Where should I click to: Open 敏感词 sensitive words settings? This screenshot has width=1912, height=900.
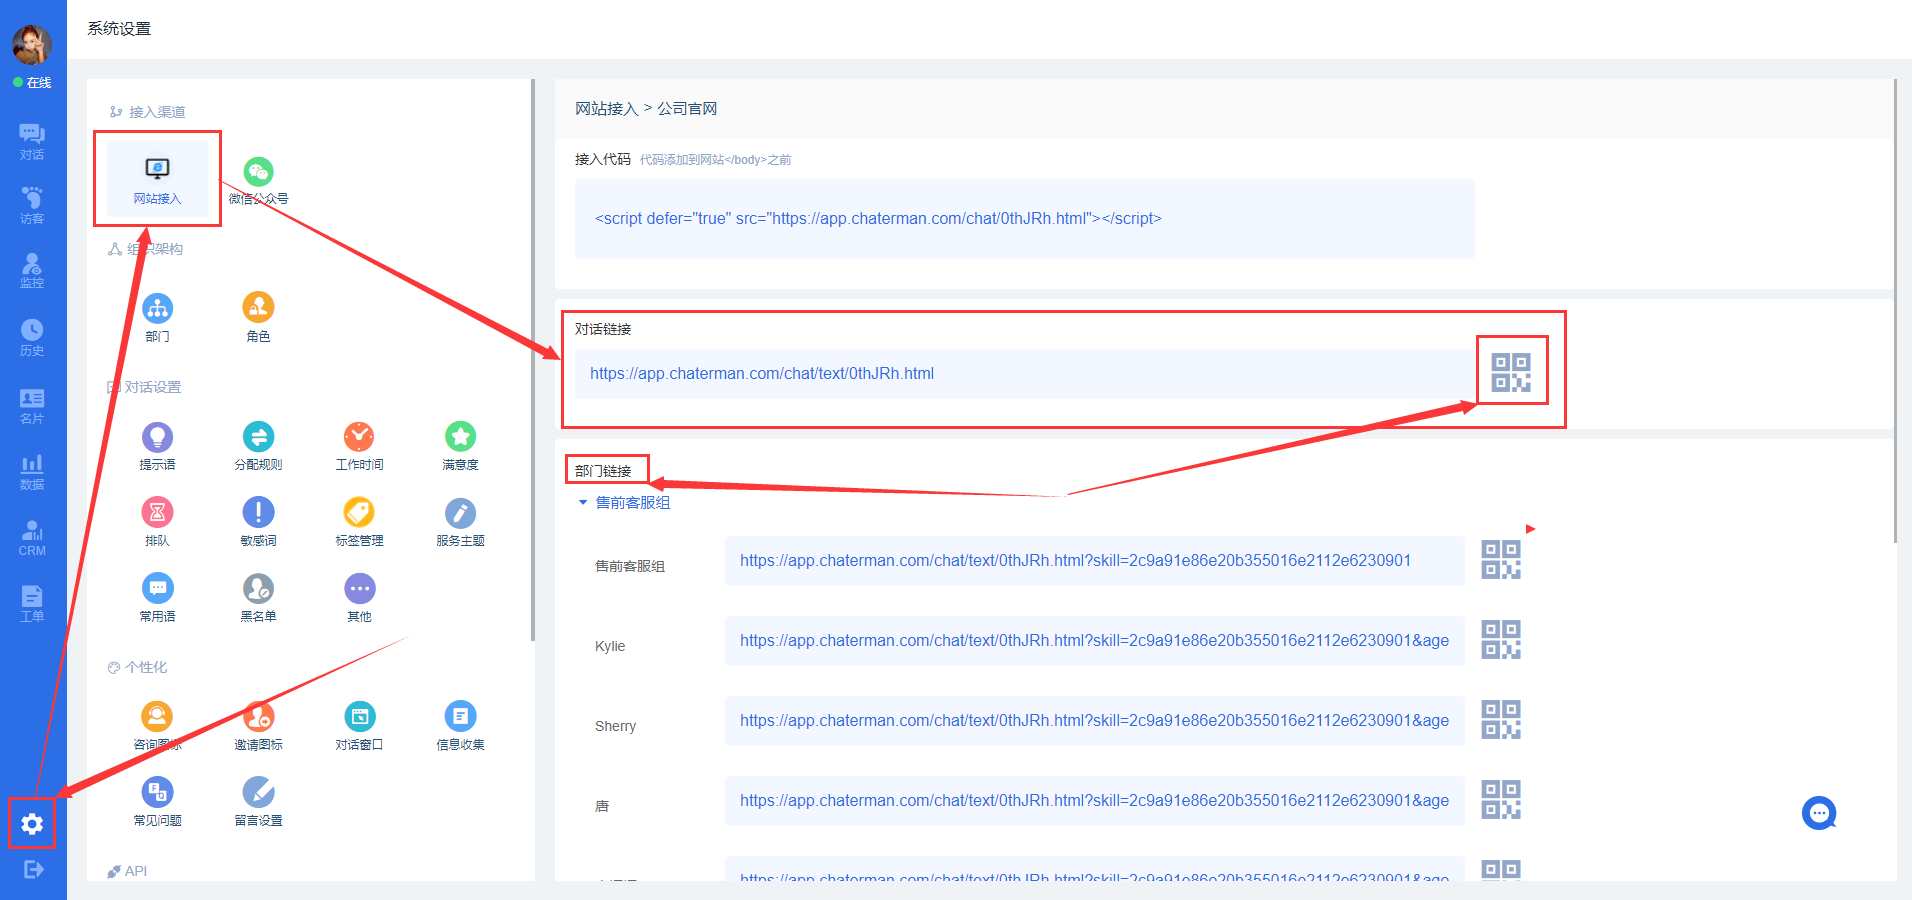pos(258,522)
